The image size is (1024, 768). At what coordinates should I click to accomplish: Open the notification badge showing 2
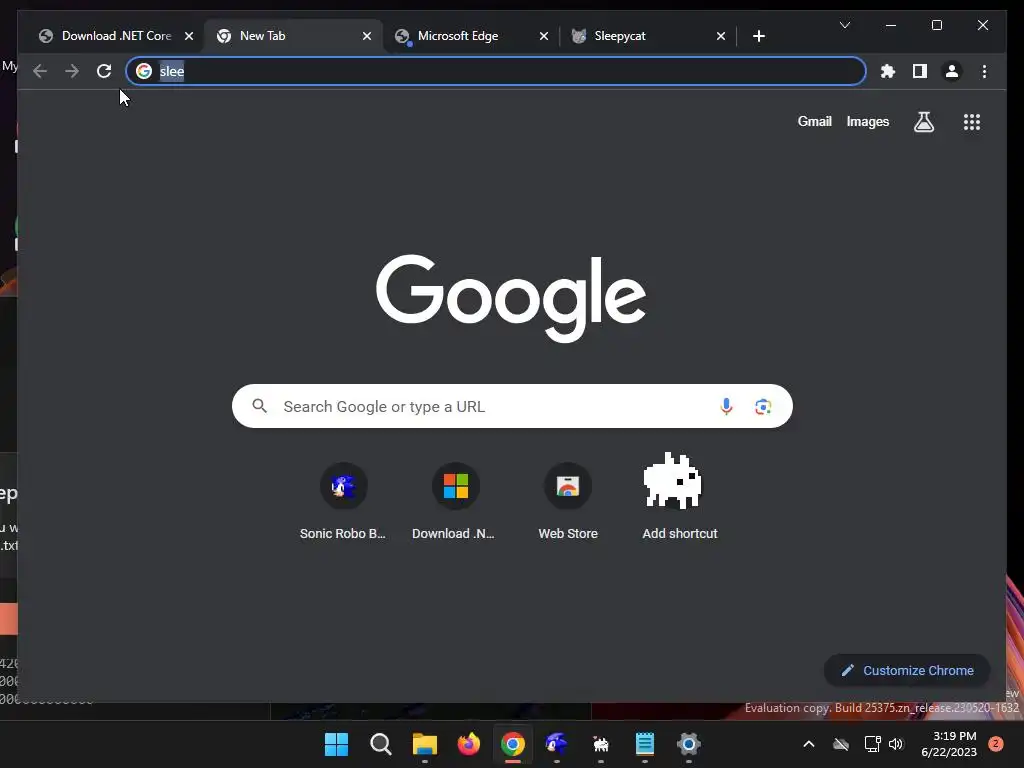click(x=996, y=743)
